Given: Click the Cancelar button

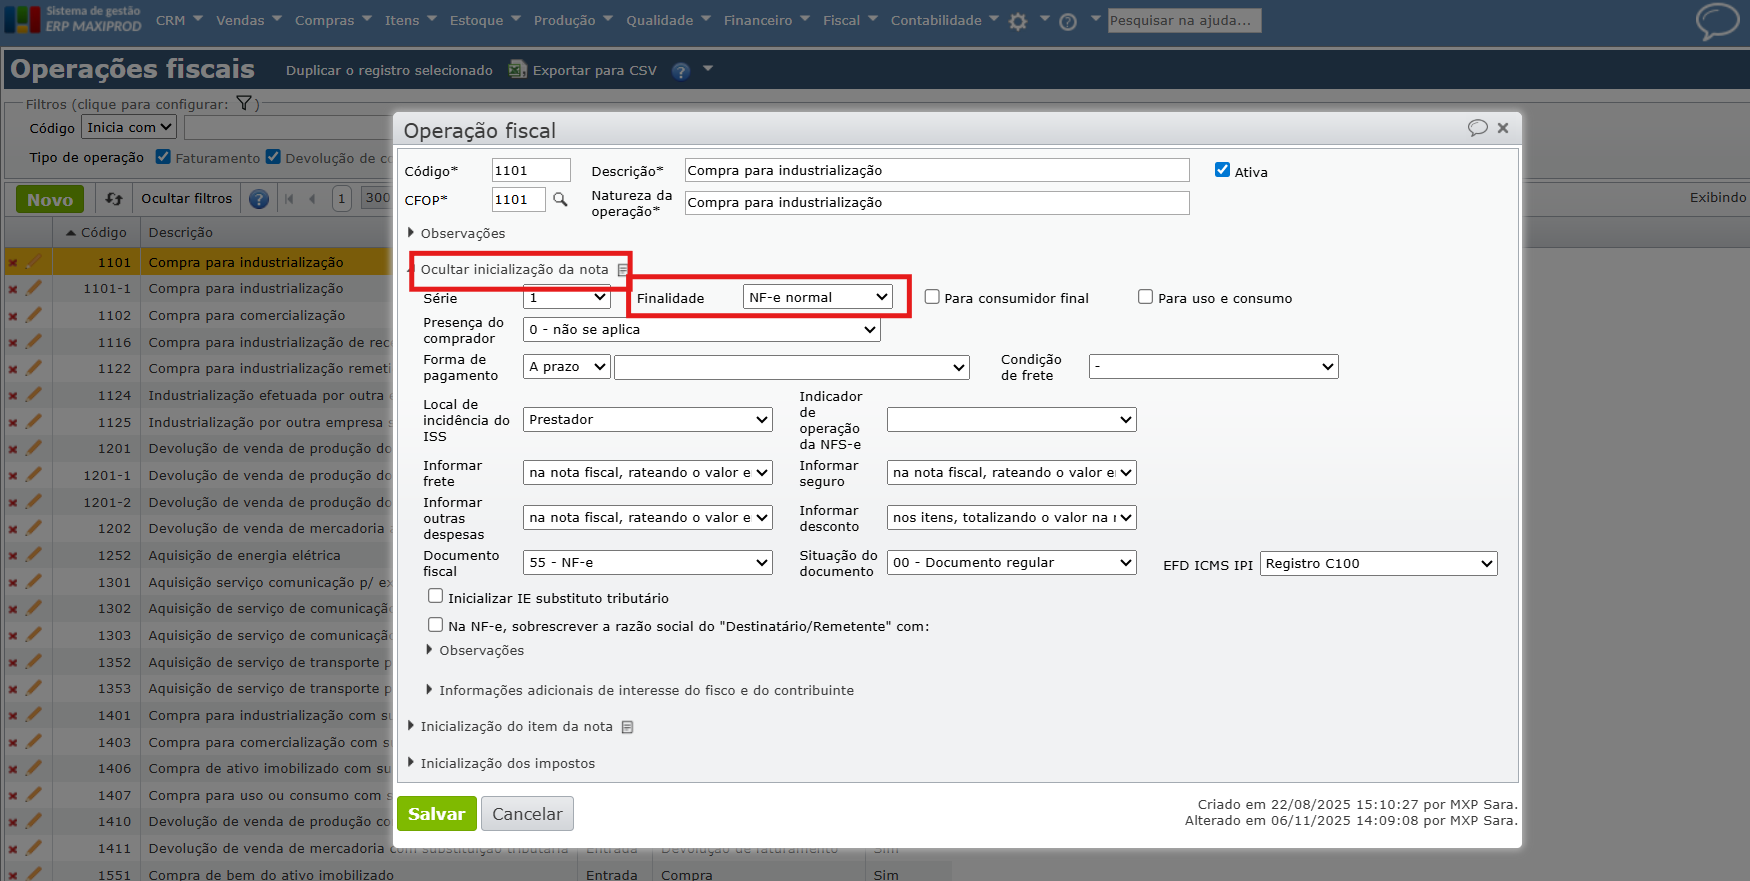Looking at the screenshot, I should [x=527, y=814].
